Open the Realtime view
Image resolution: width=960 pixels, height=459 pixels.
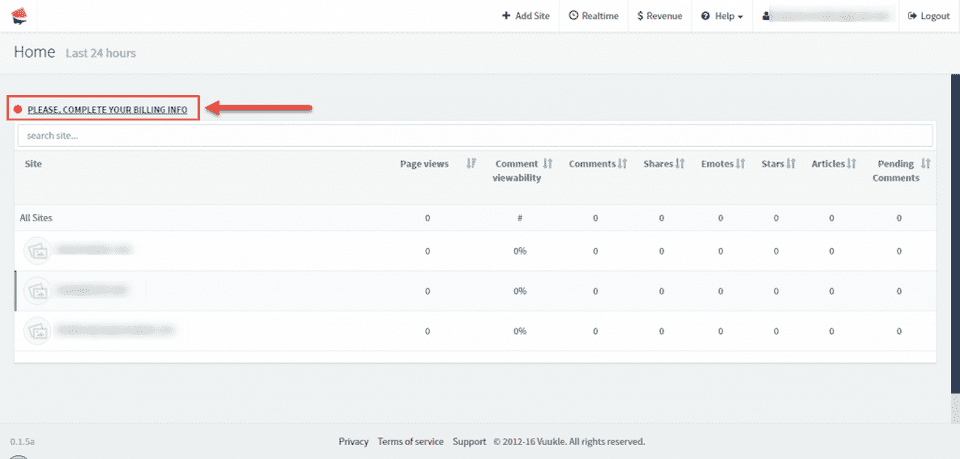pyautogui.click(x=593, y=16)
